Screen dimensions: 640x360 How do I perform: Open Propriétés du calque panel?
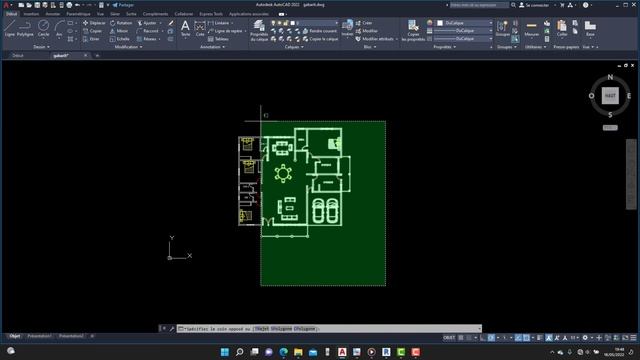click(259, 31)
